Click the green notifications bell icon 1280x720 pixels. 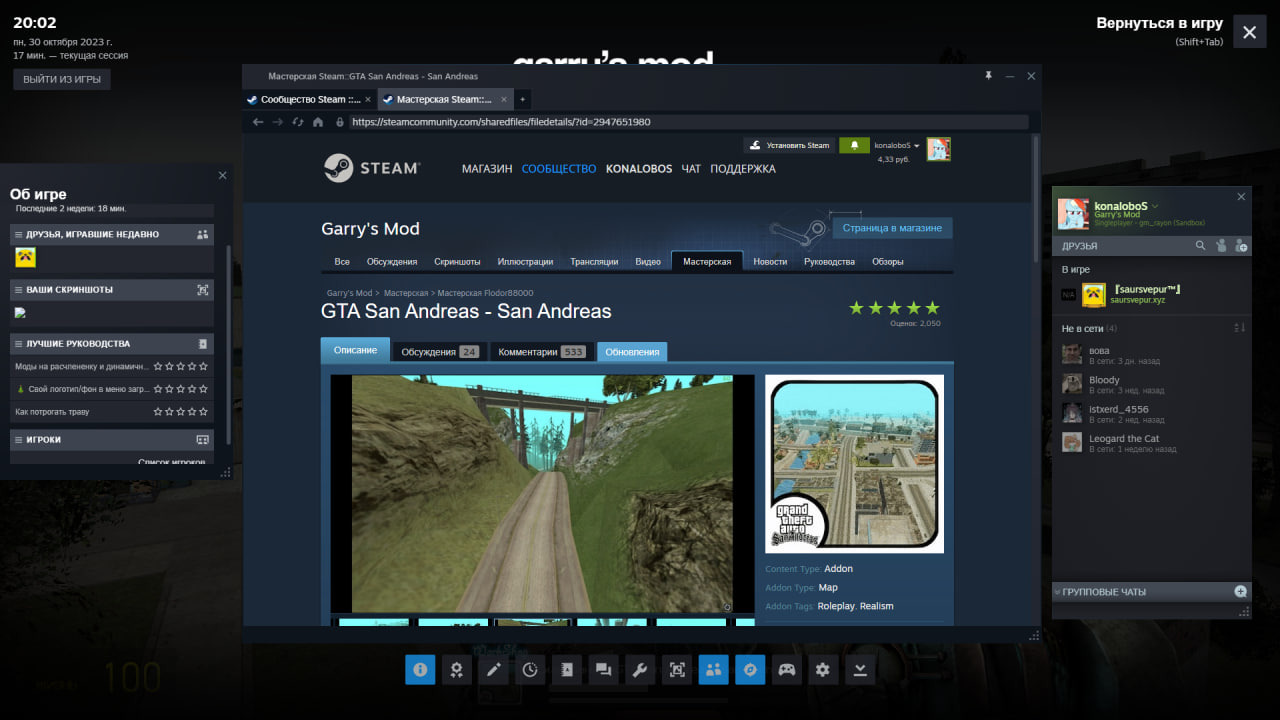[854, 145]
